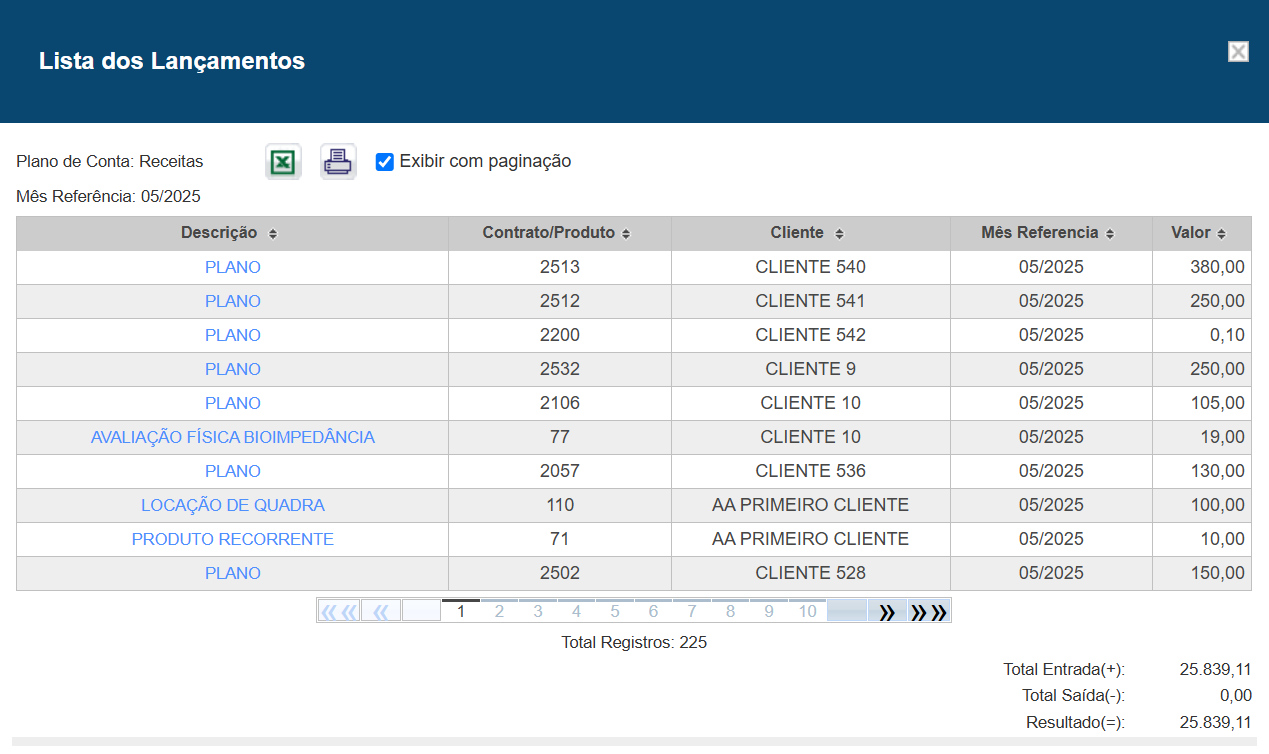Uncheck Exibir com paginação checkbox
This screenshot has width=1269, height=754.
click(385, 162)
